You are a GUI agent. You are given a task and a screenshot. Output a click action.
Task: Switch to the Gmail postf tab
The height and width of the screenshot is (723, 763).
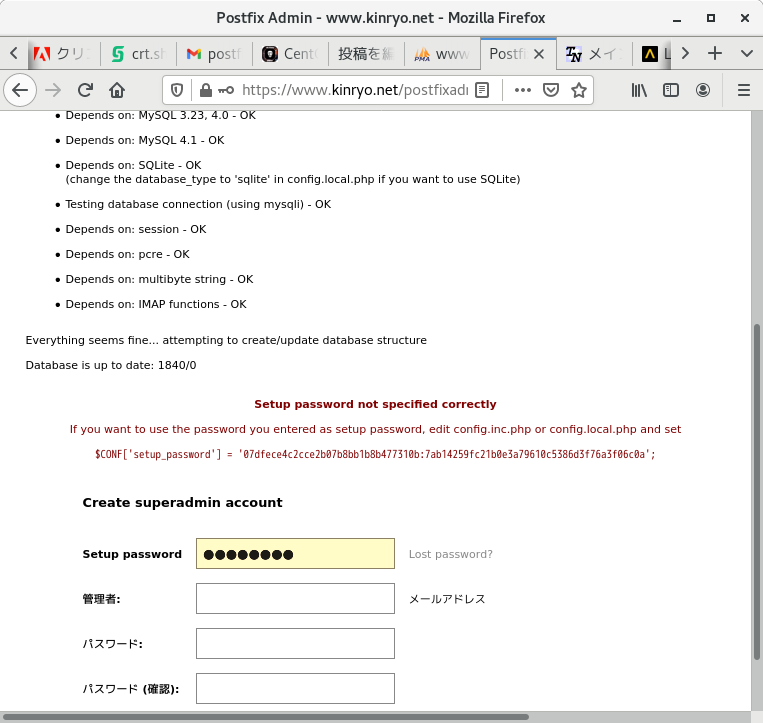coord(214,54)
